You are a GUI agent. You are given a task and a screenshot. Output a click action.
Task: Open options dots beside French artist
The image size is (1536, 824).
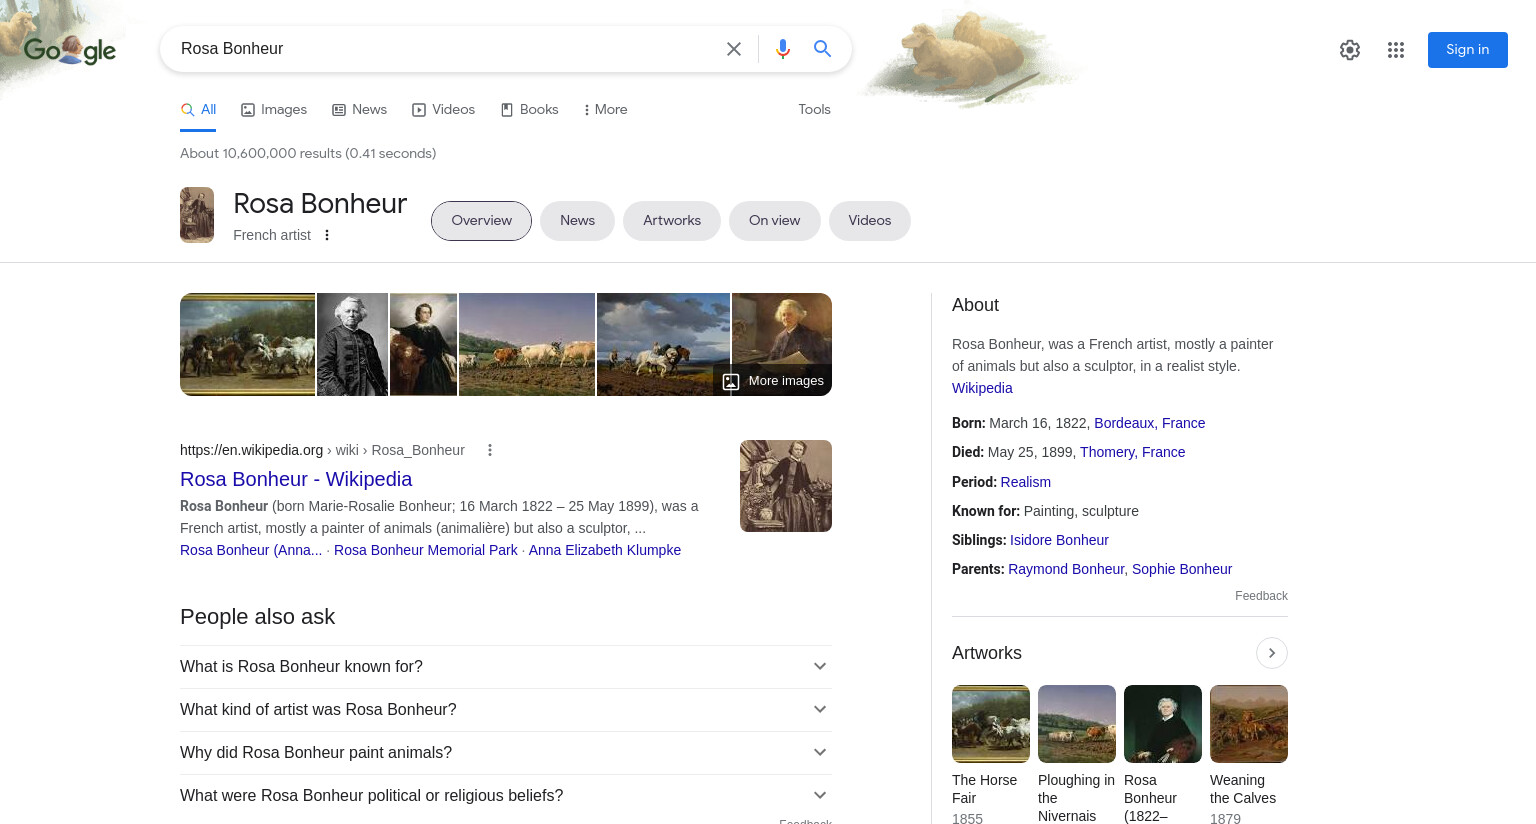327,235
